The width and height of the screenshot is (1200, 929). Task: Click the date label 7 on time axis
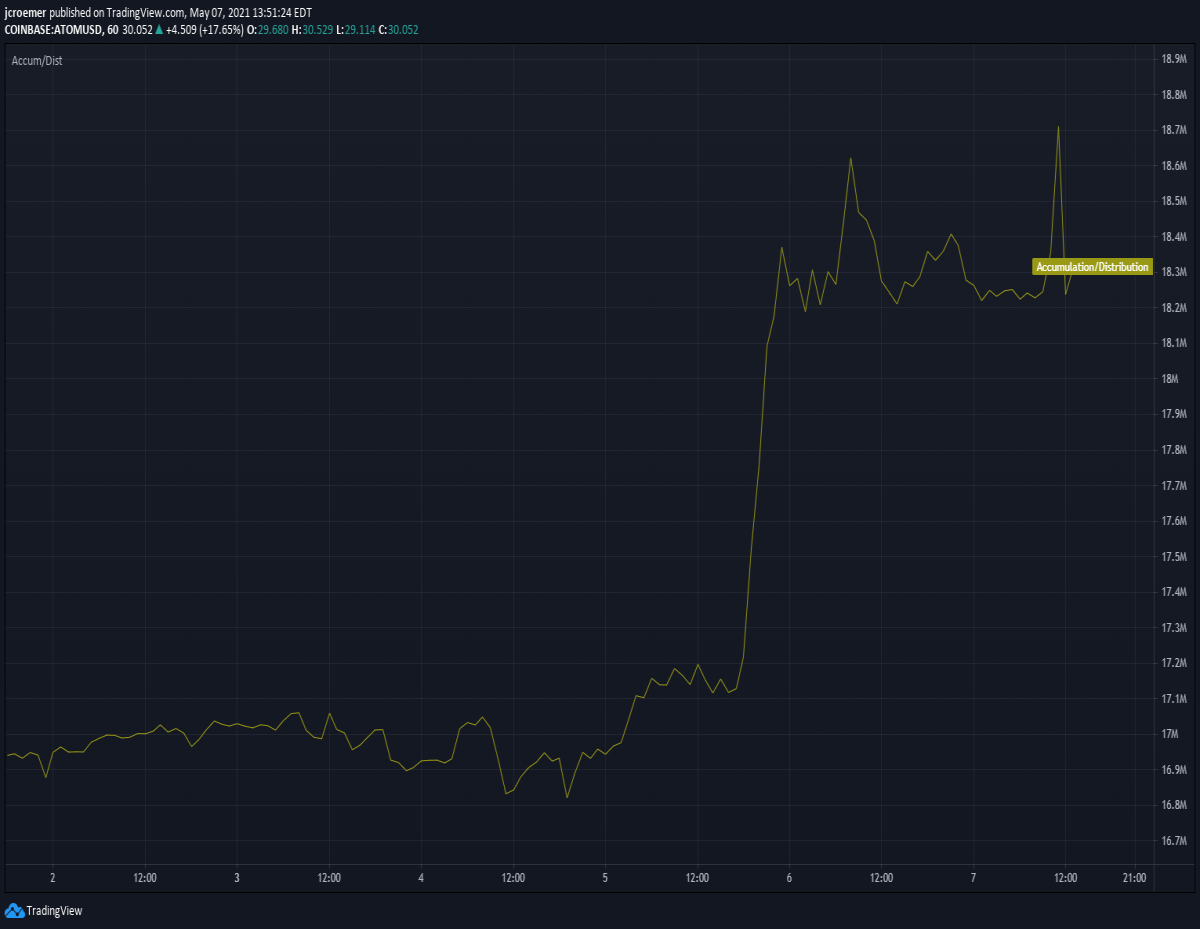[973, 878]
